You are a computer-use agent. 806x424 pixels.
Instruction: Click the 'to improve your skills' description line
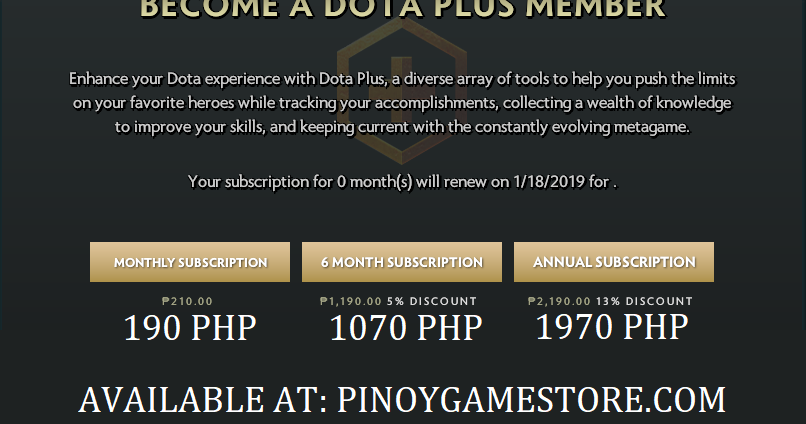coord(402,127)
